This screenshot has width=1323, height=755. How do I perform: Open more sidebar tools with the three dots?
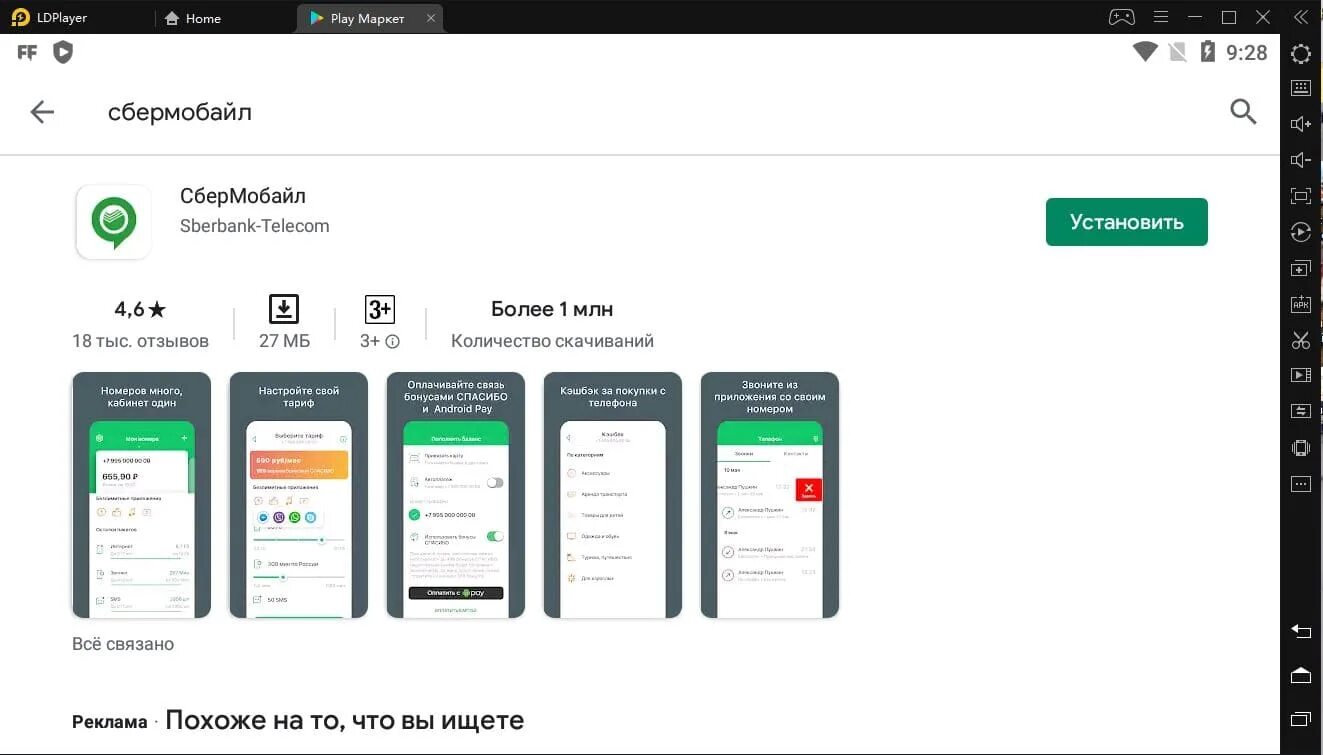click(x=1301, y=484)
